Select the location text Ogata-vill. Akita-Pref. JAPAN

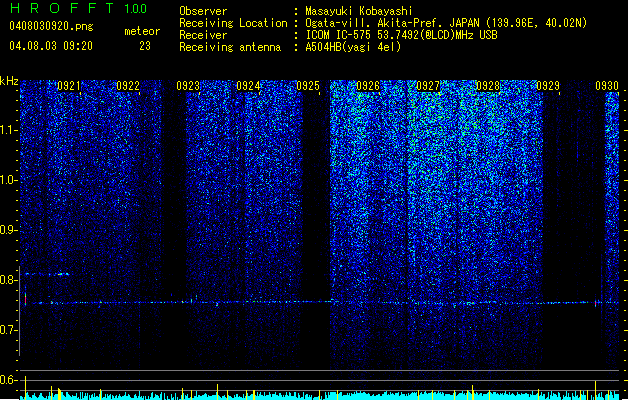pos(392,23)
